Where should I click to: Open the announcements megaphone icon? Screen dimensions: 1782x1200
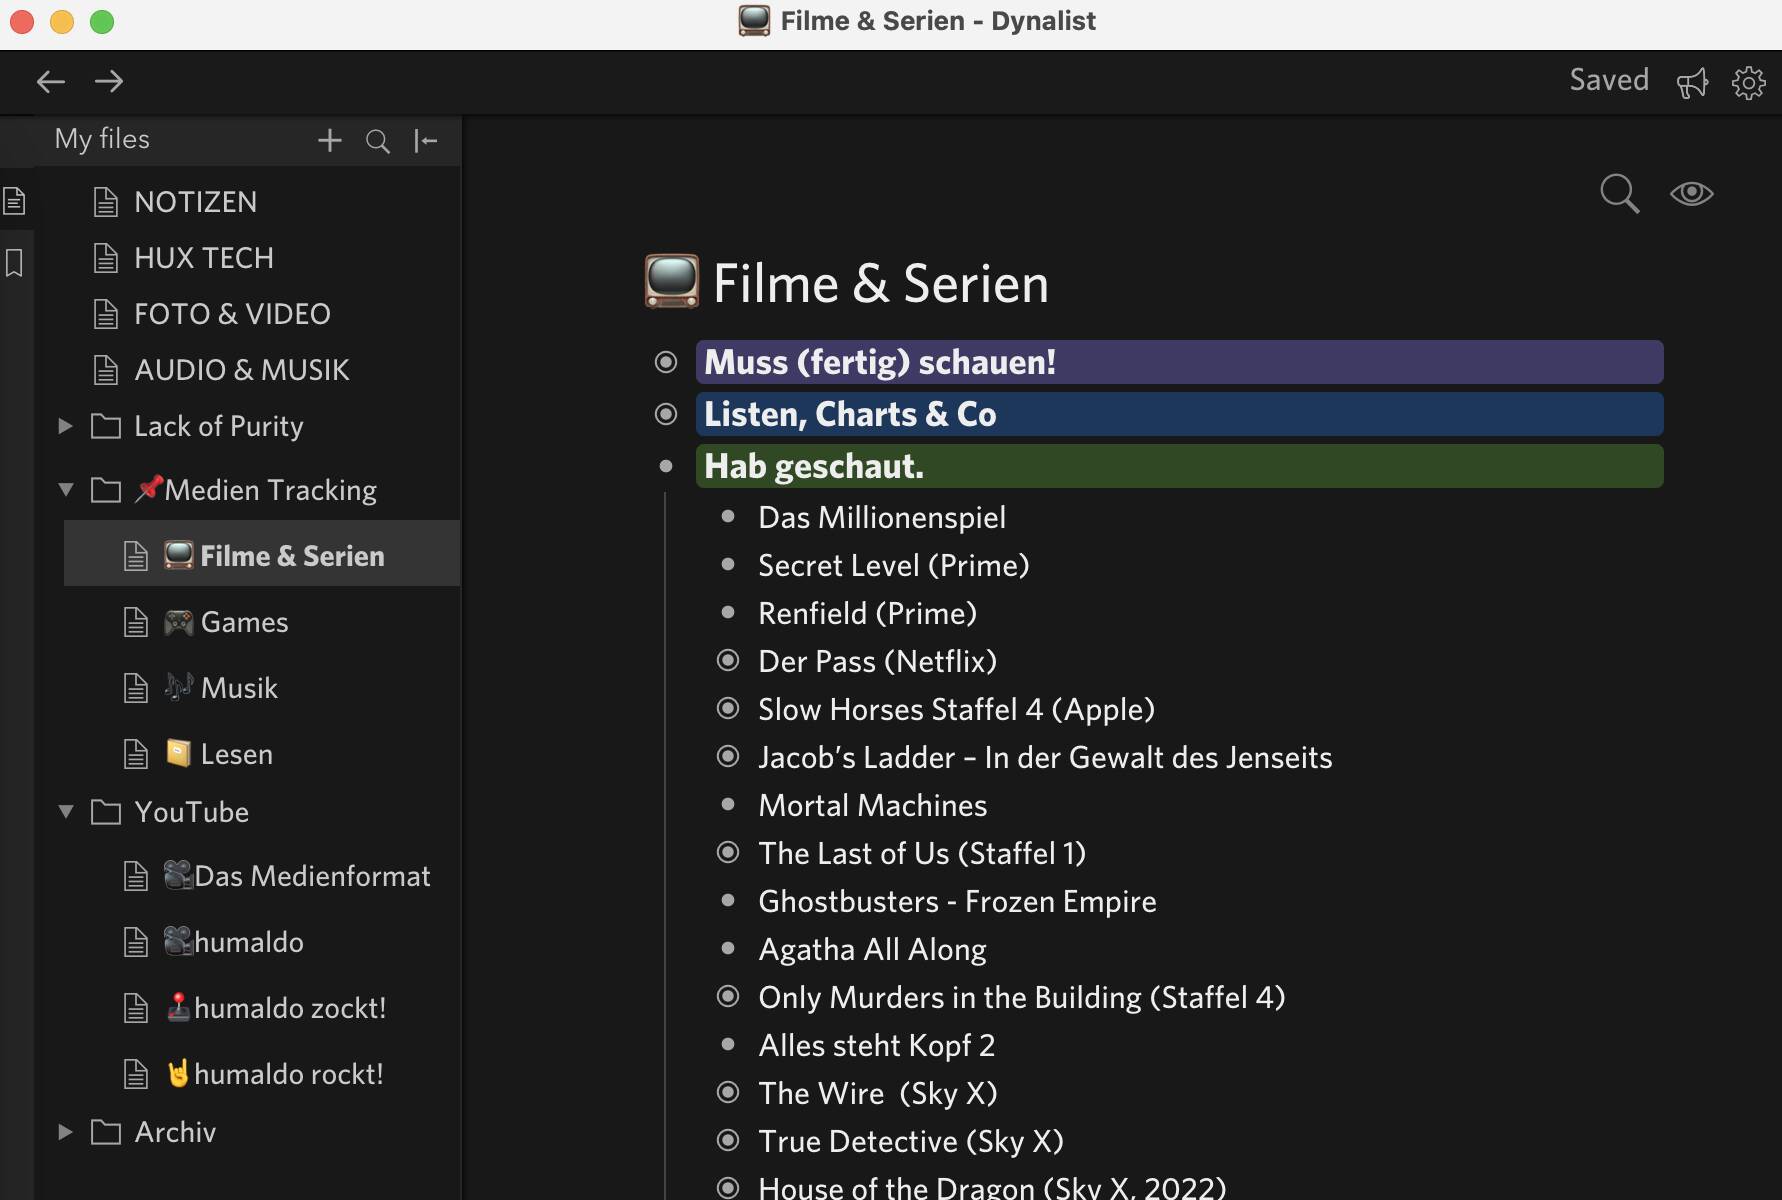1692,82
